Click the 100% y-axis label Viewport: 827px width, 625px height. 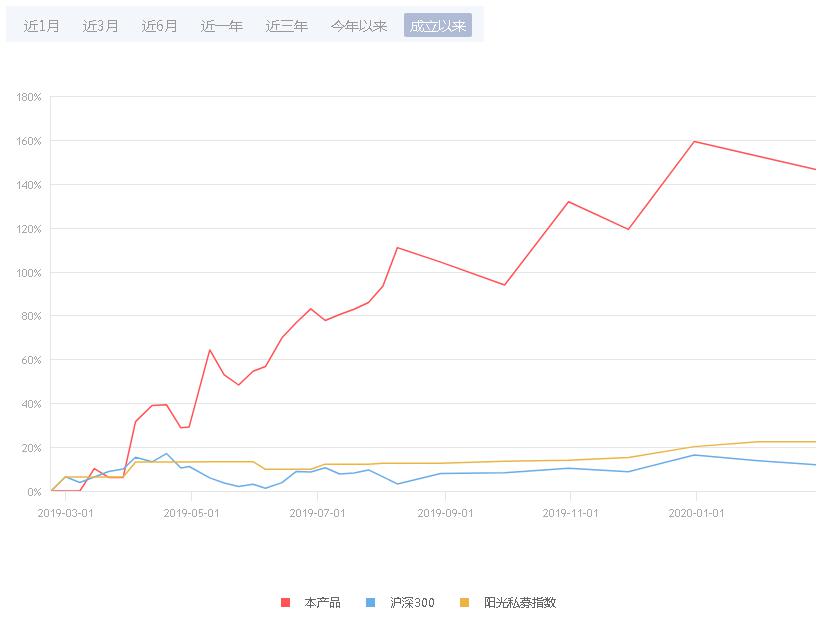coord(28,273)
